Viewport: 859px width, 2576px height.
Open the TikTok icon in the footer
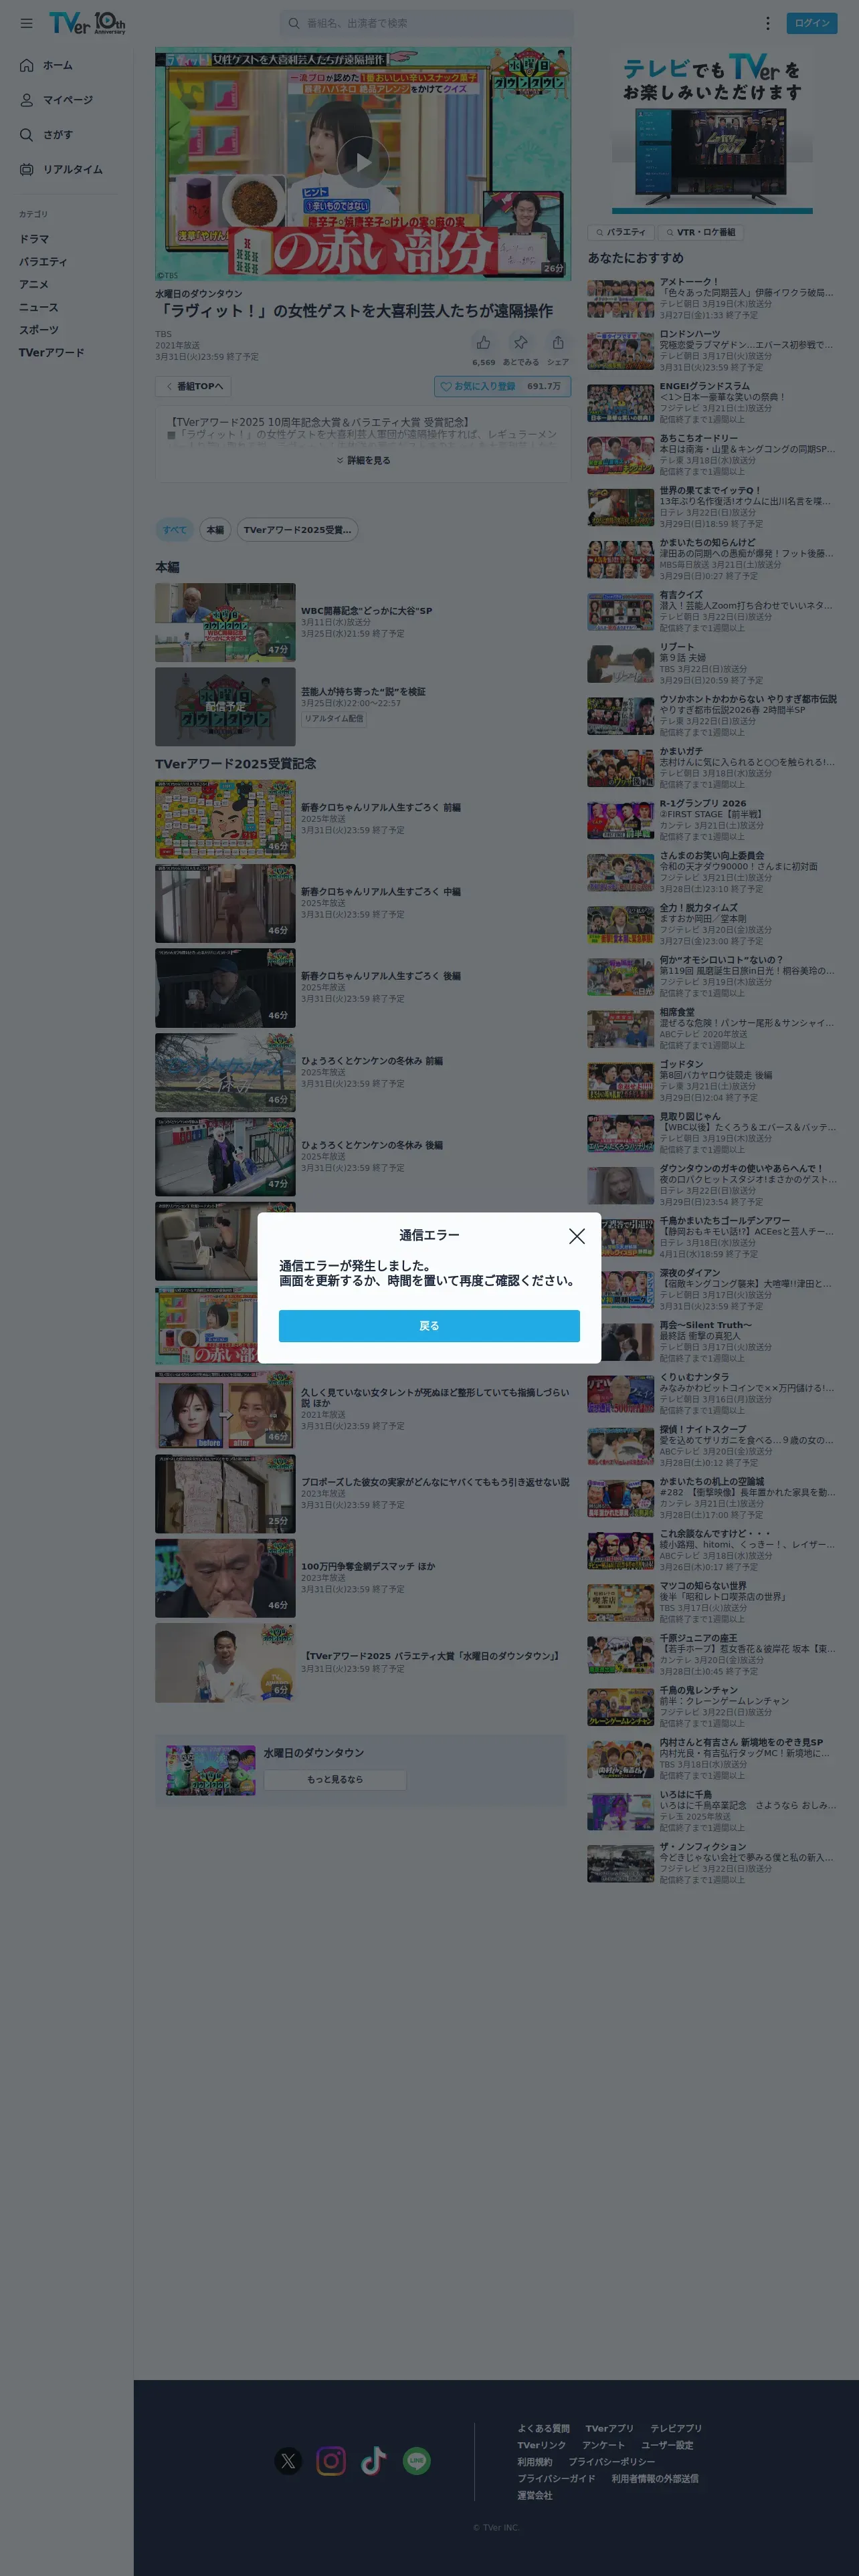tap(374, 2461)
